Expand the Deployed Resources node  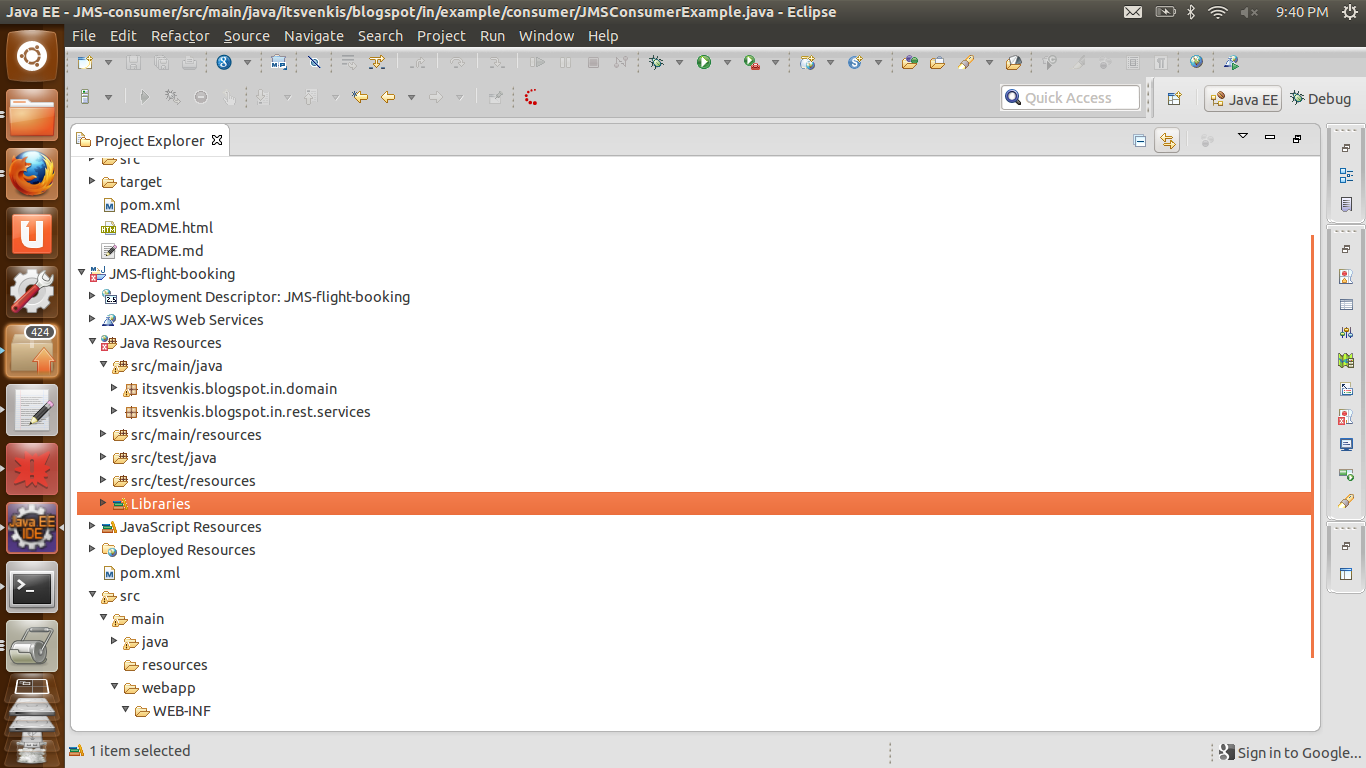pyautogui.click(x=92, y=549)
